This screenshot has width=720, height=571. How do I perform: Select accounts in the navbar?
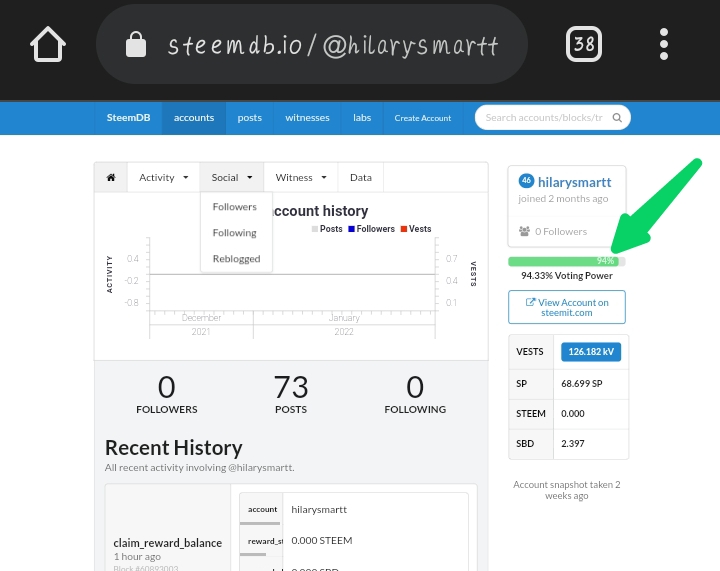click(194, 118)
